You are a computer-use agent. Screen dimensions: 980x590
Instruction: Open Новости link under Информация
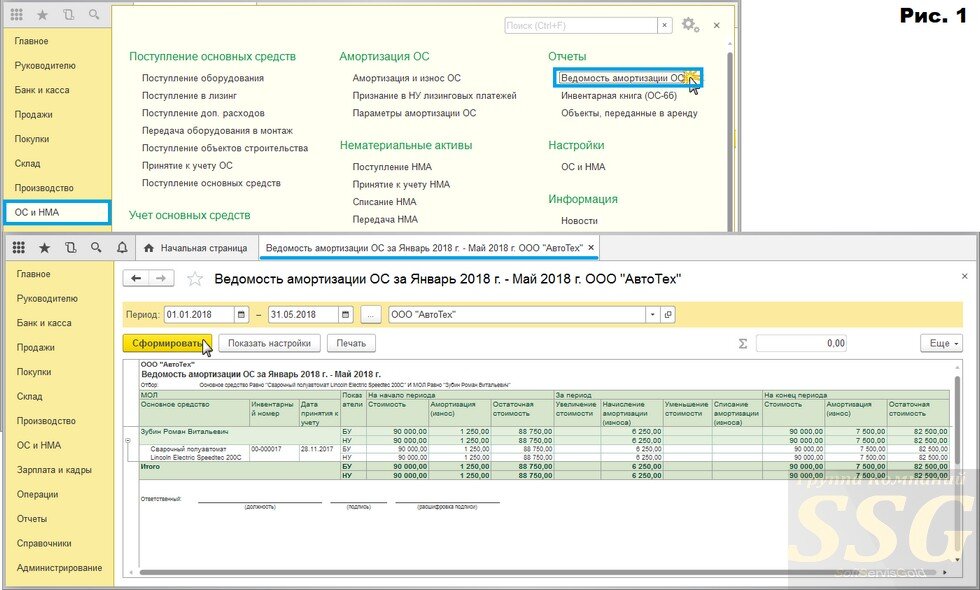click(579, 221)
